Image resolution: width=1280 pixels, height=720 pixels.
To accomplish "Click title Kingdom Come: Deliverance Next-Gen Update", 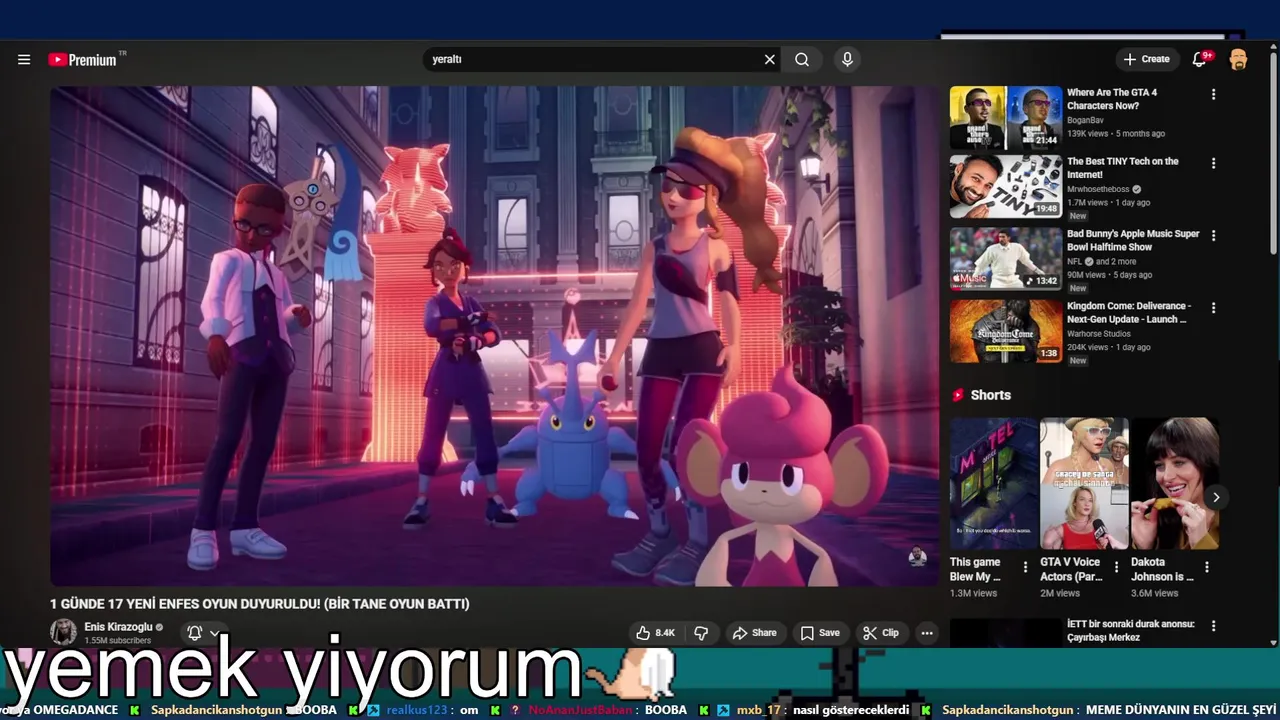I will tap(1129, 313).
